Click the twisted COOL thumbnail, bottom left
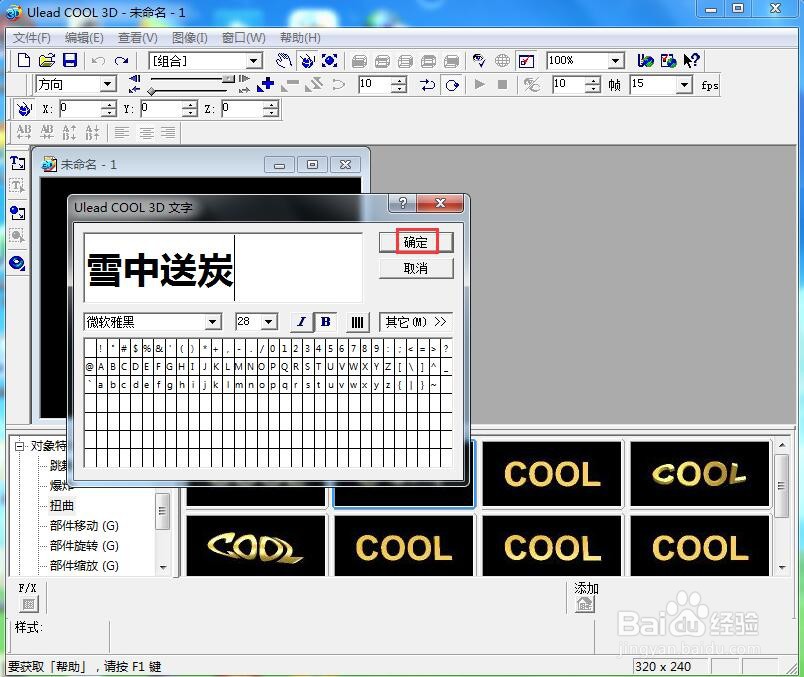This screenshot has width=804, height=677. pyautogui.click(x=255, y=546)
